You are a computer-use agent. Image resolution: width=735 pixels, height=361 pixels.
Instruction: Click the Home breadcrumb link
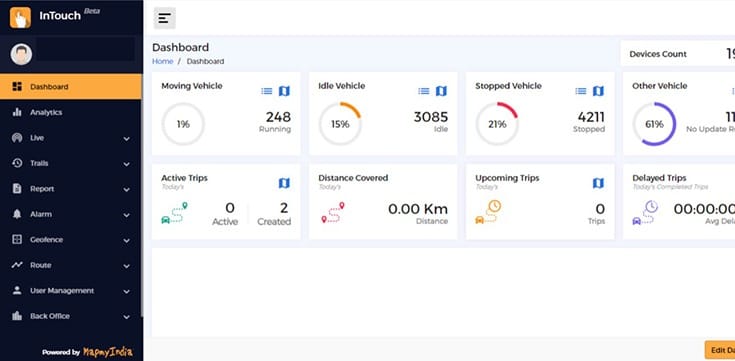click(163, 61)
